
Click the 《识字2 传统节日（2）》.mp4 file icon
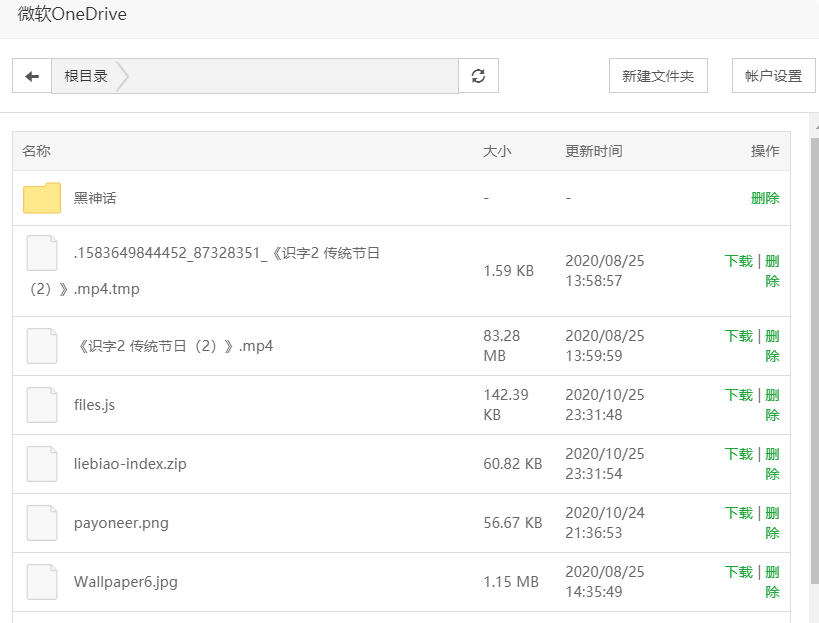pos(42,346)
